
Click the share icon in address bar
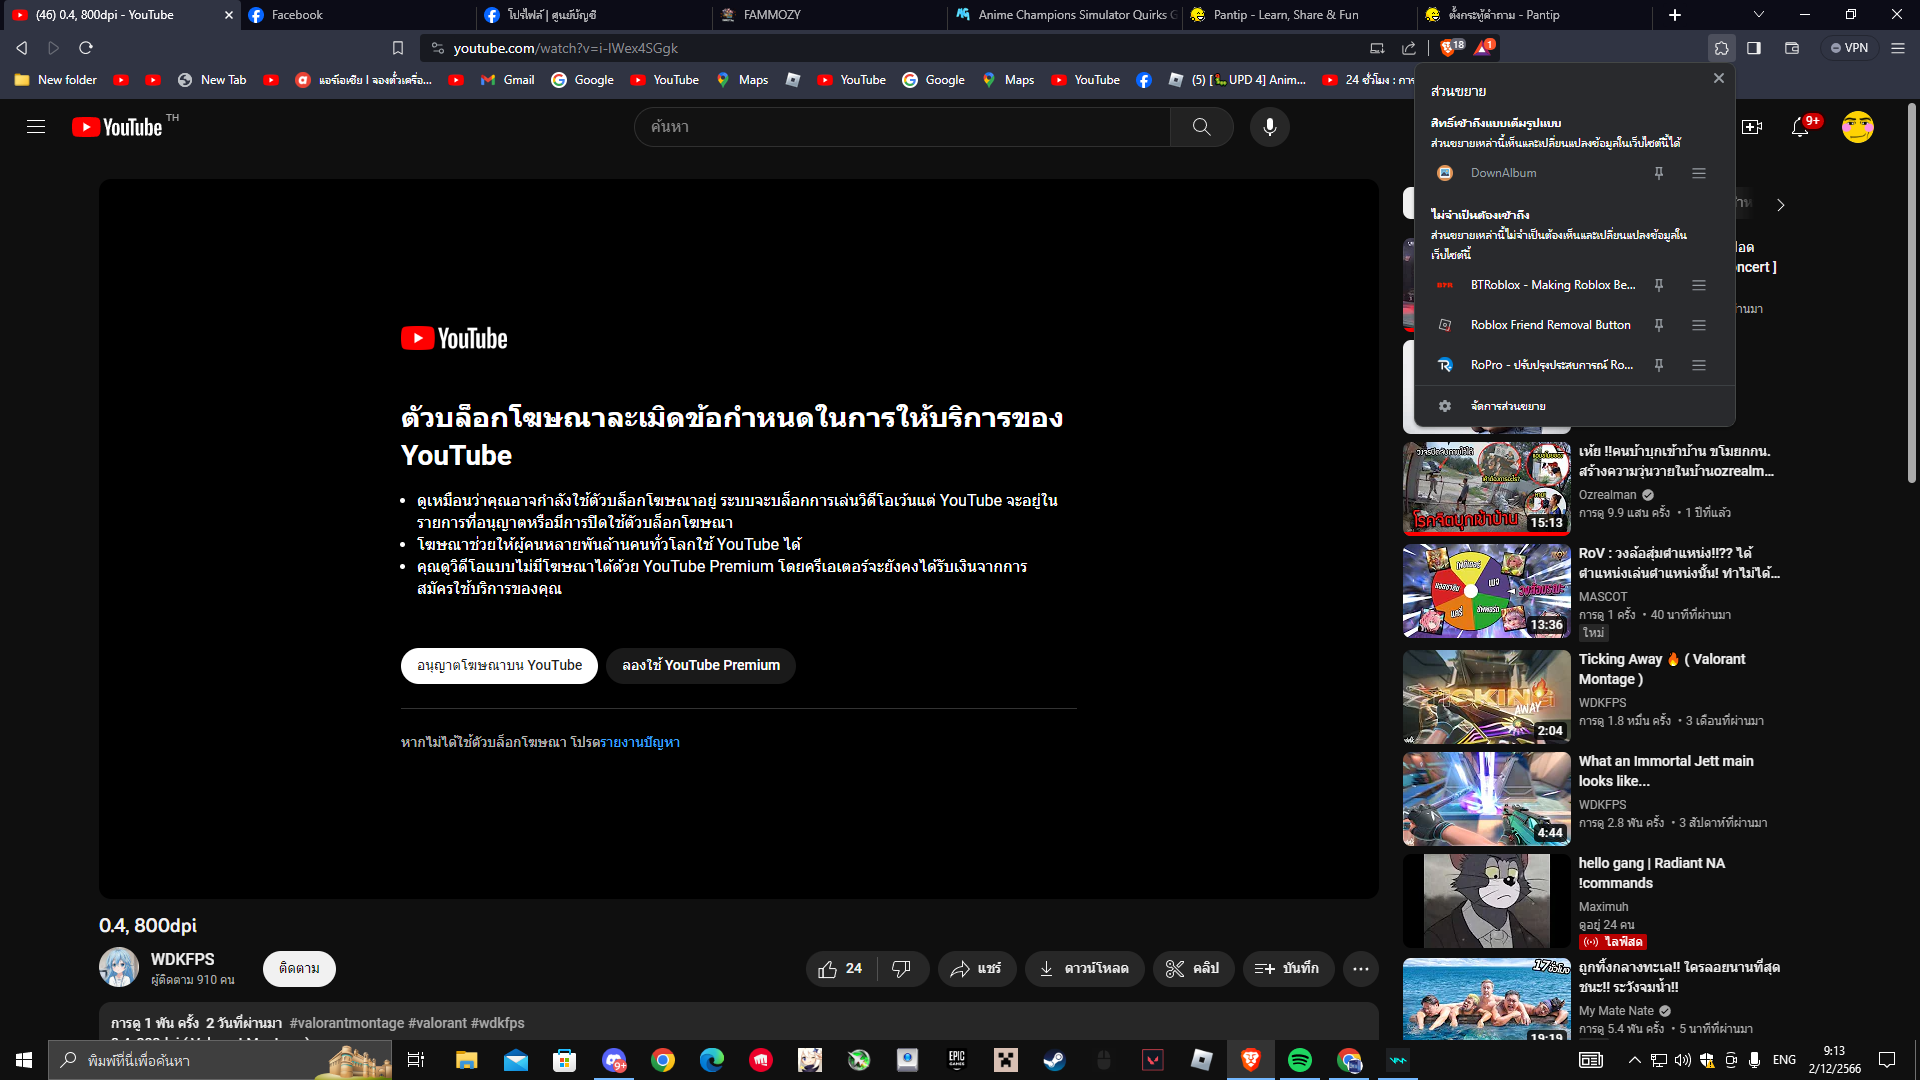pos(1409,48)
